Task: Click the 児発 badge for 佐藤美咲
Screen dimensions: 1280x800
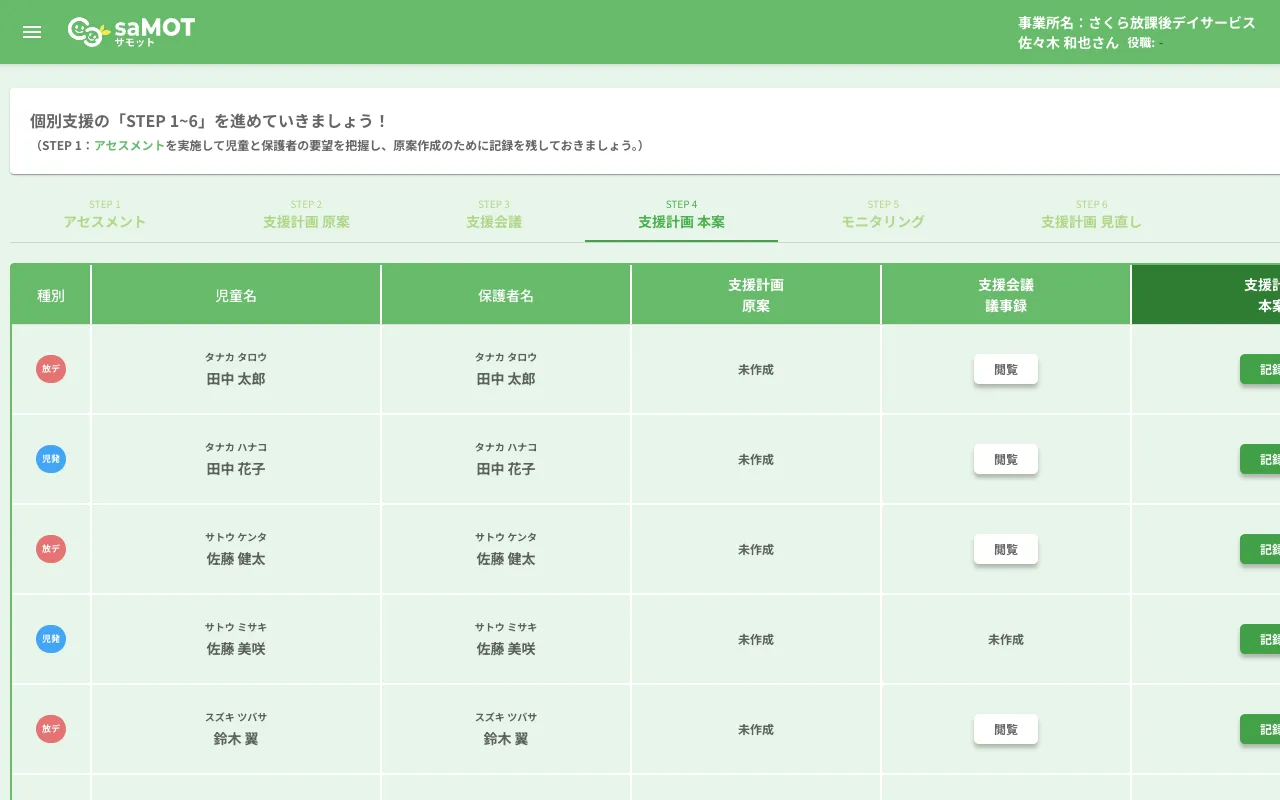Action: point(51,639)
